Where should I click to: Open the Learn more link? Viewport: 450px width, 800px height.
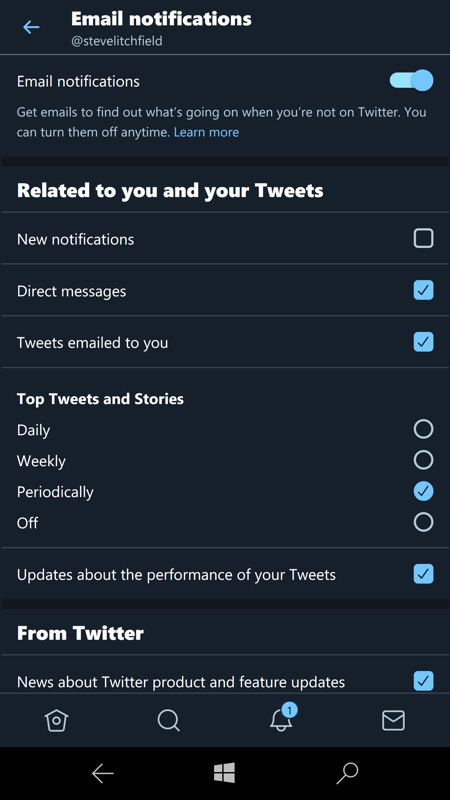[x=206, y=132]
